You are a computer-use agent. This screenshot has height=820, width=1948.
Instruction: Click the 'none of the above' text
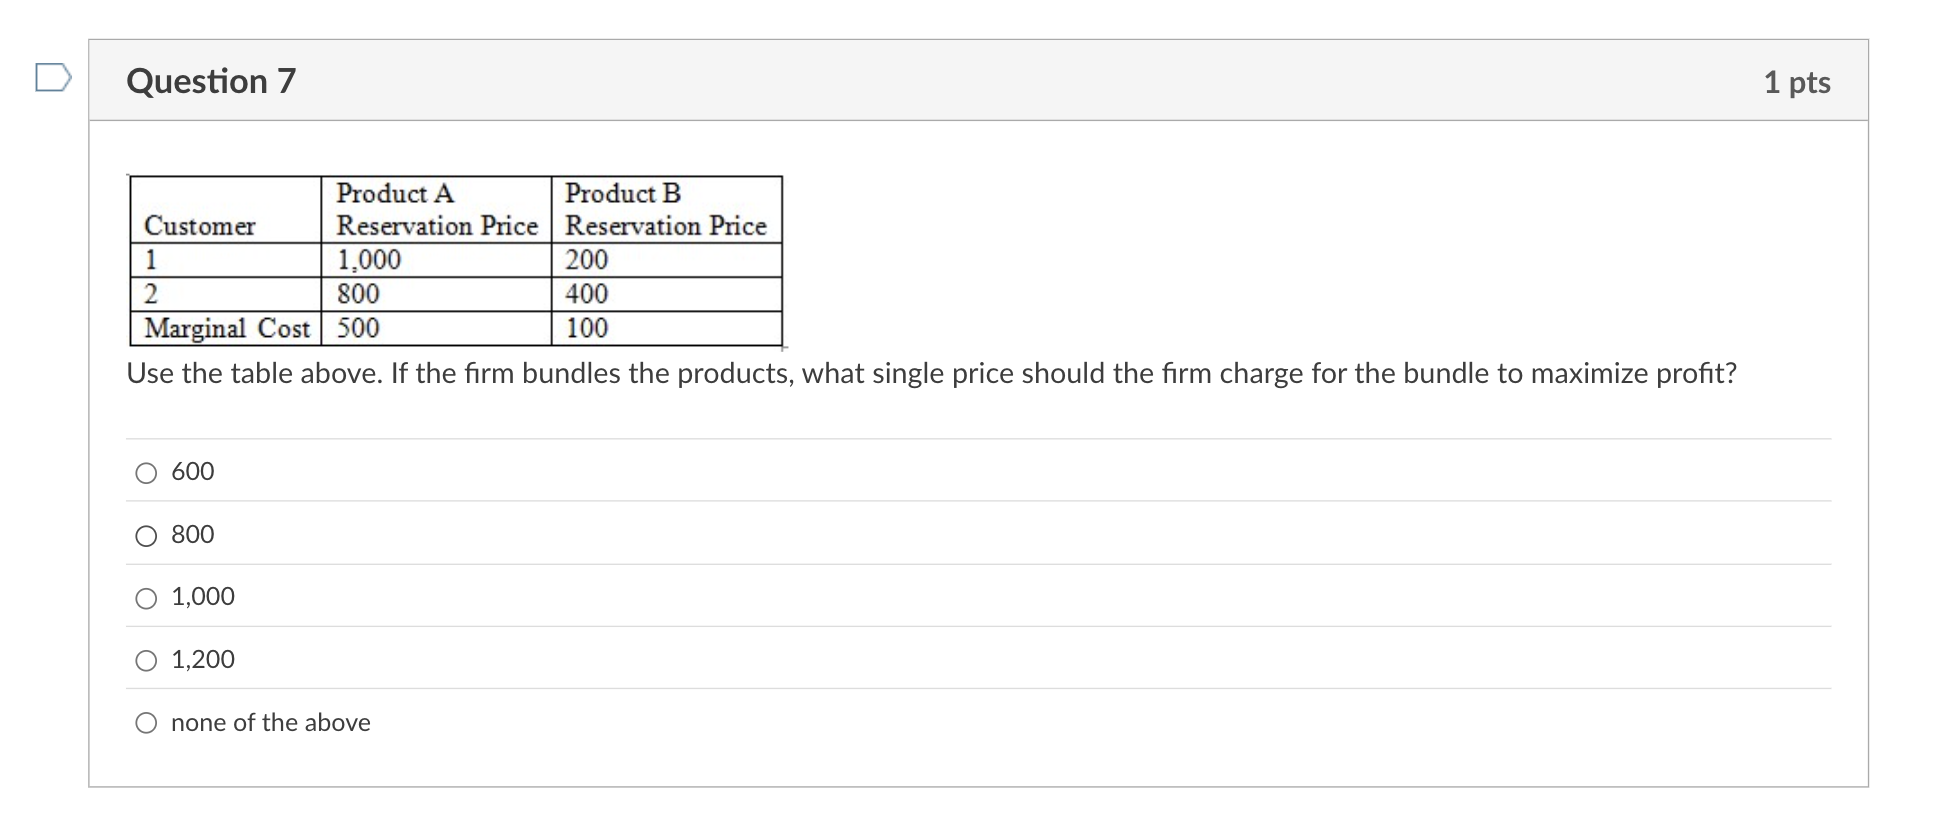(270, 722)
